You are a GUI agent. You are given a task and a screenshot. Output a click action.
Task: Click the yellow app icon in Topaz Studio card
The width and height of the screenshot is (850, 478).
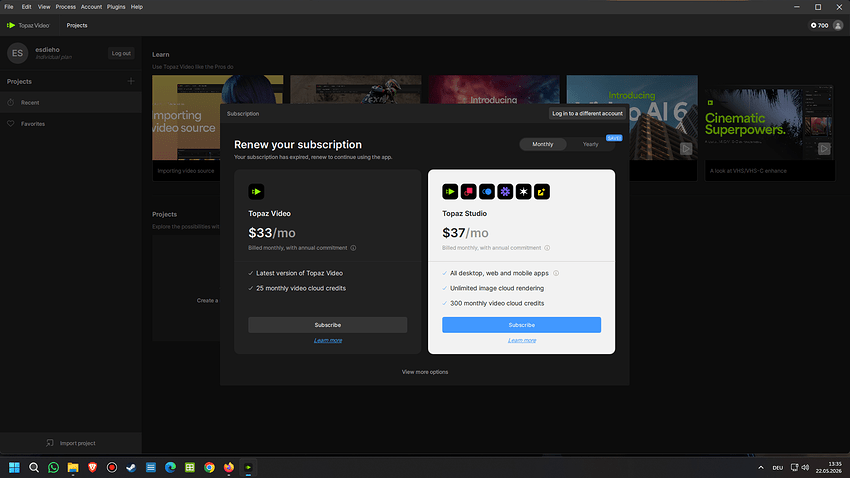tap(542, 191)
